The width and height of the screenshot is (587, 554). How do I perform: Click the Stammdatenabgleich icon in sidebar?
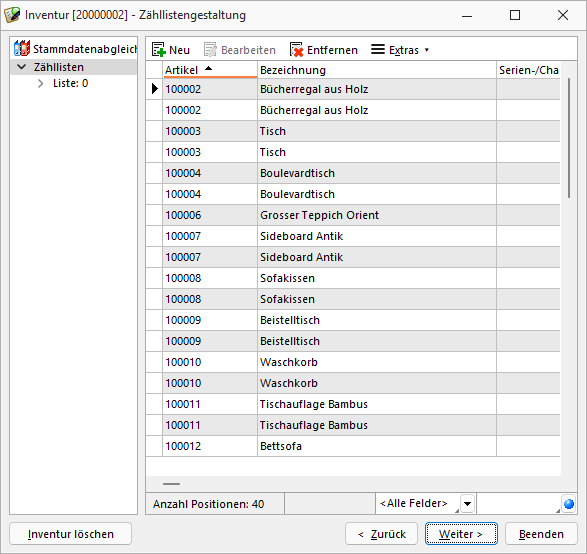(x=22, y=48)
